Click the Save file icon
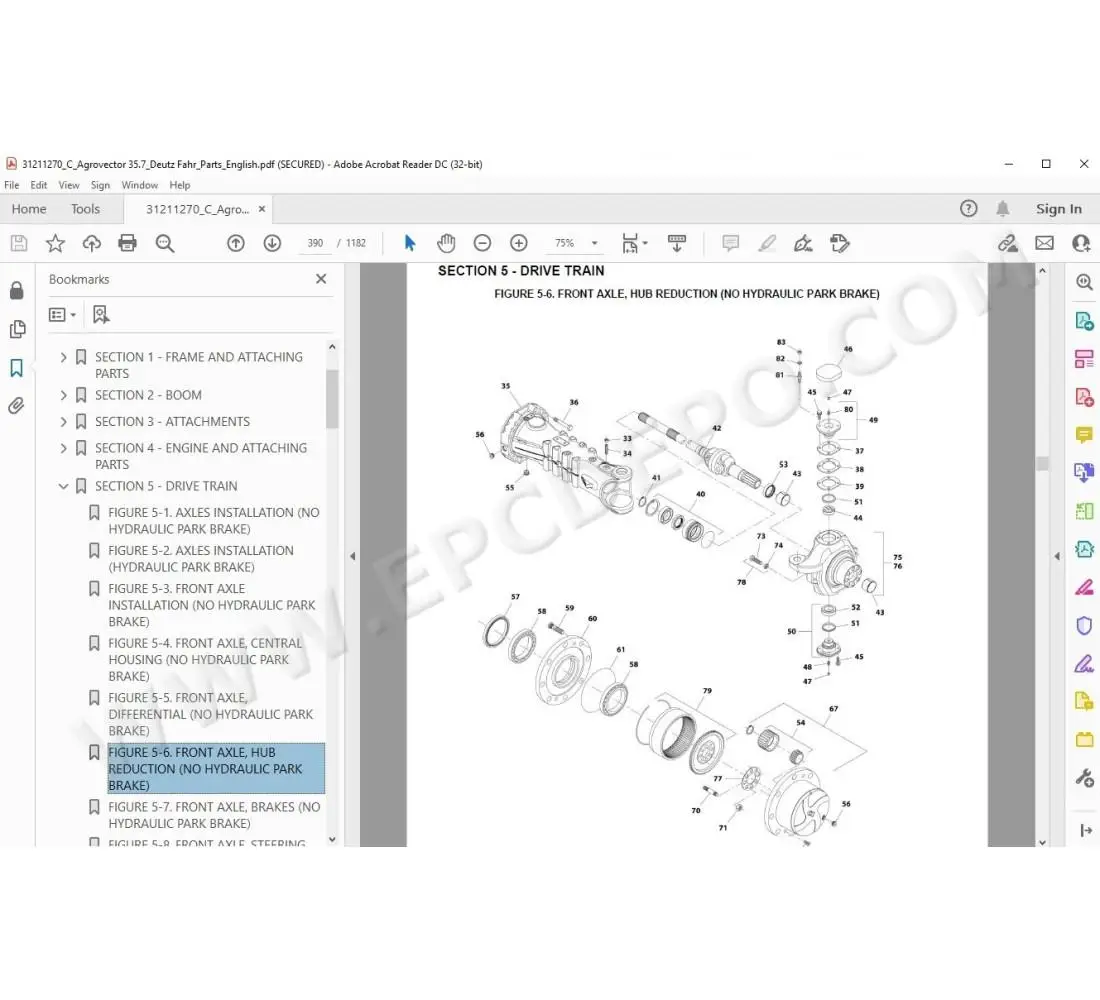Image resolution: width=1100 pixels, height=1000 pixels. point(19,244)
